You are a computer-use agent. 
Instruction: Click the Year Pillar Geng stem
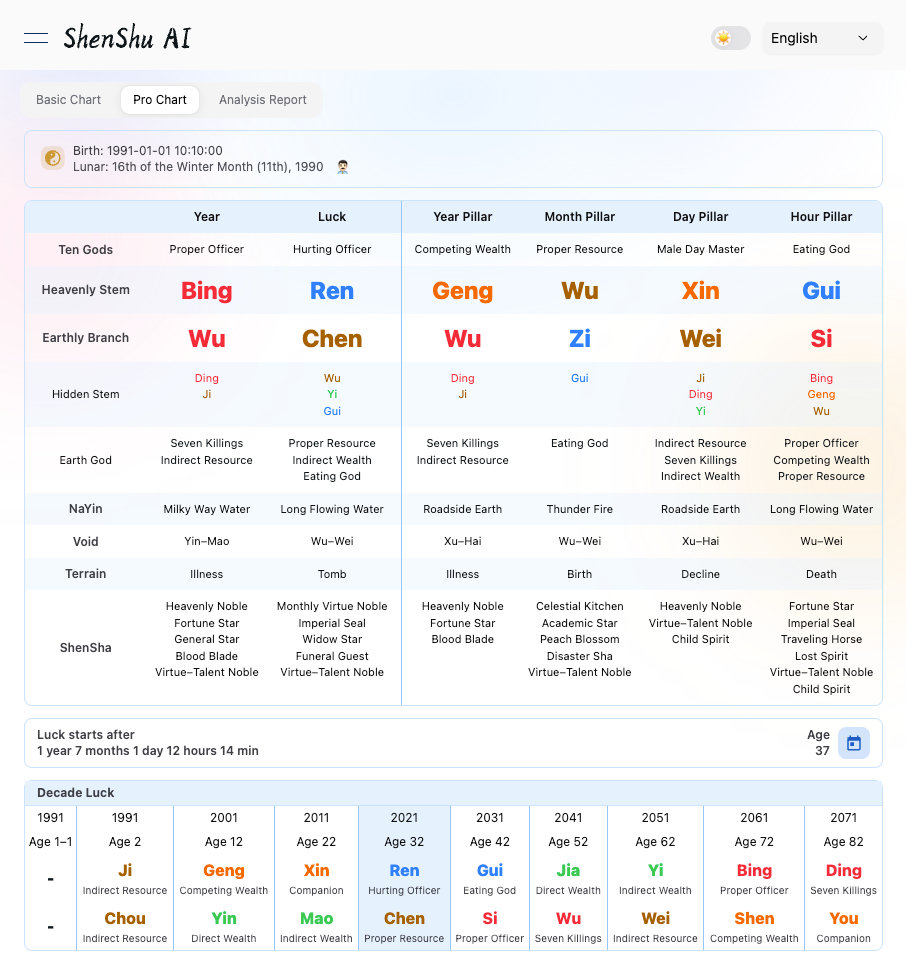click(x=462, y=291)
